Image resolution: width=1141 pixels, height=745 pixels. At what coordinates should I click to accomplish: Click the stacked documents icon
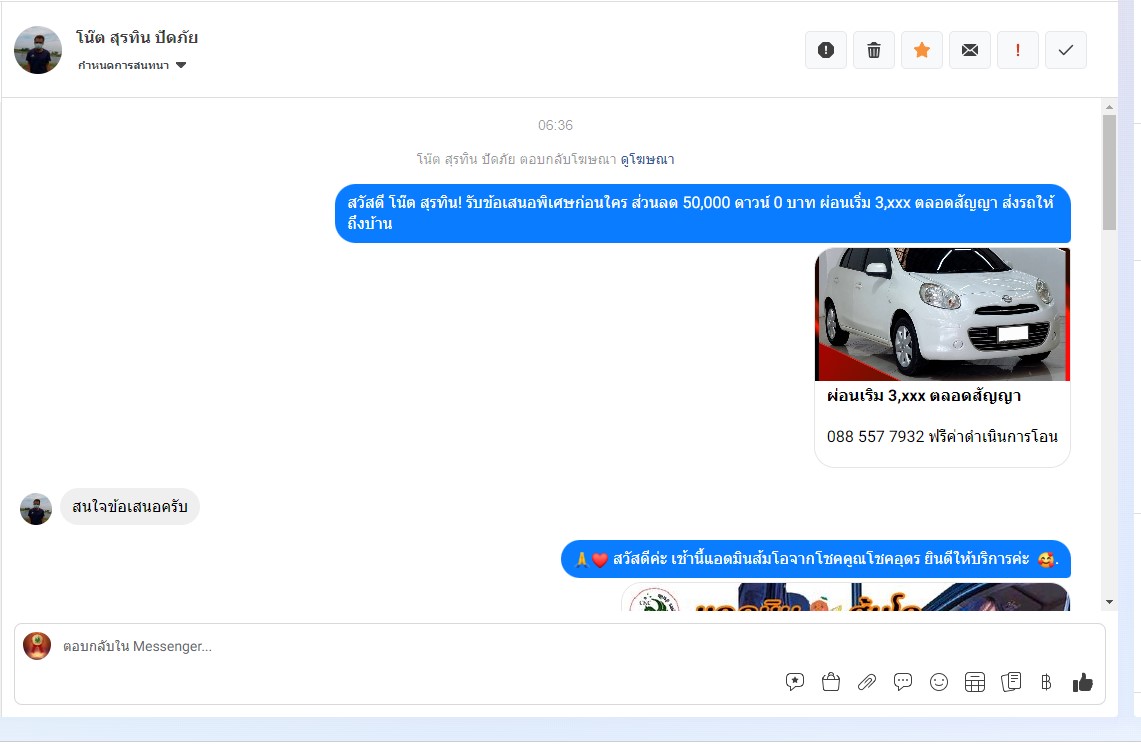click(x=1011, y=682)
